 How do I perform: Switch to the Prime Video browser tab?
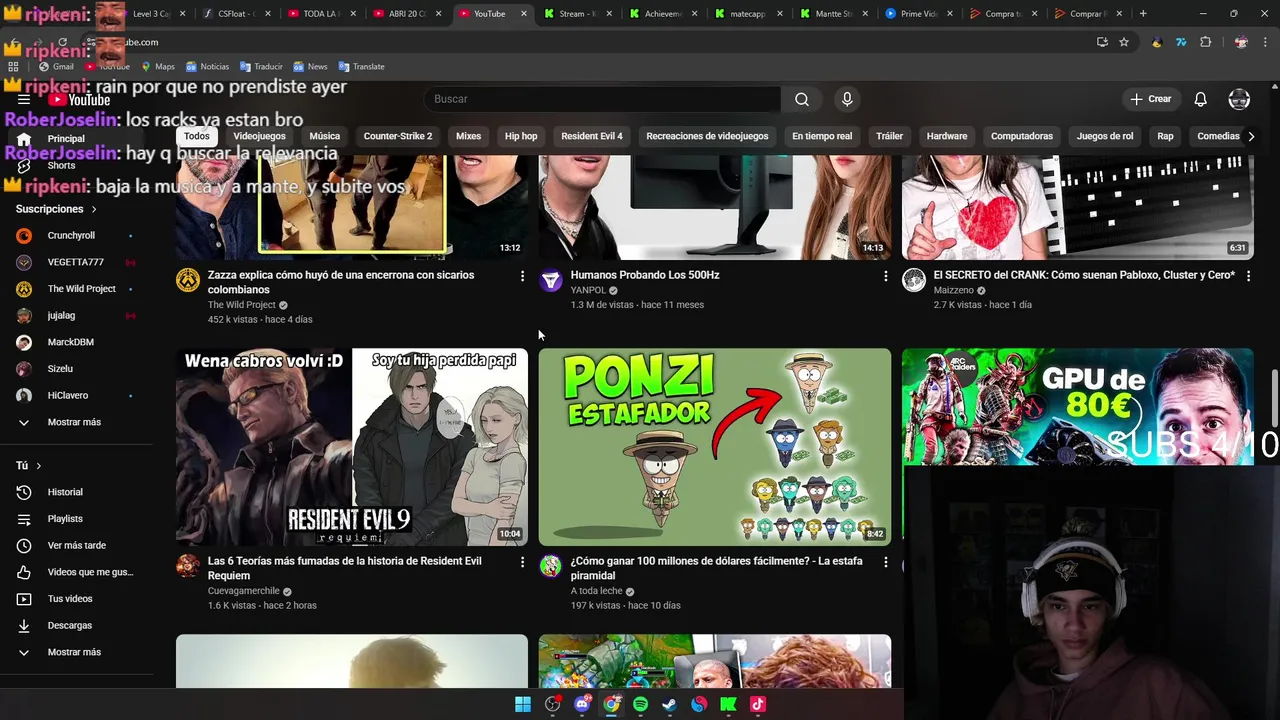tap(918, 14)
